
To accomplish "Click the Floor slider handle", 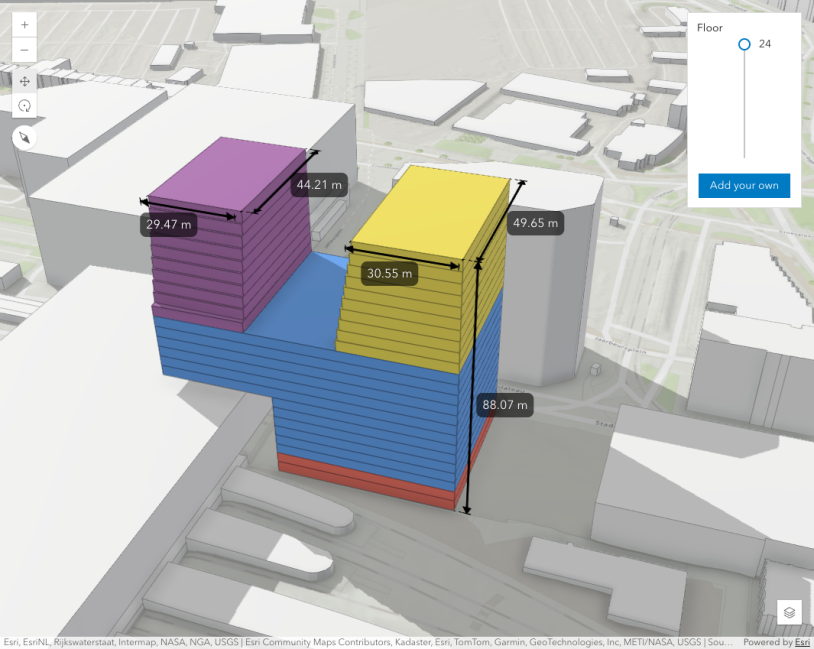I will click(744, 44).
